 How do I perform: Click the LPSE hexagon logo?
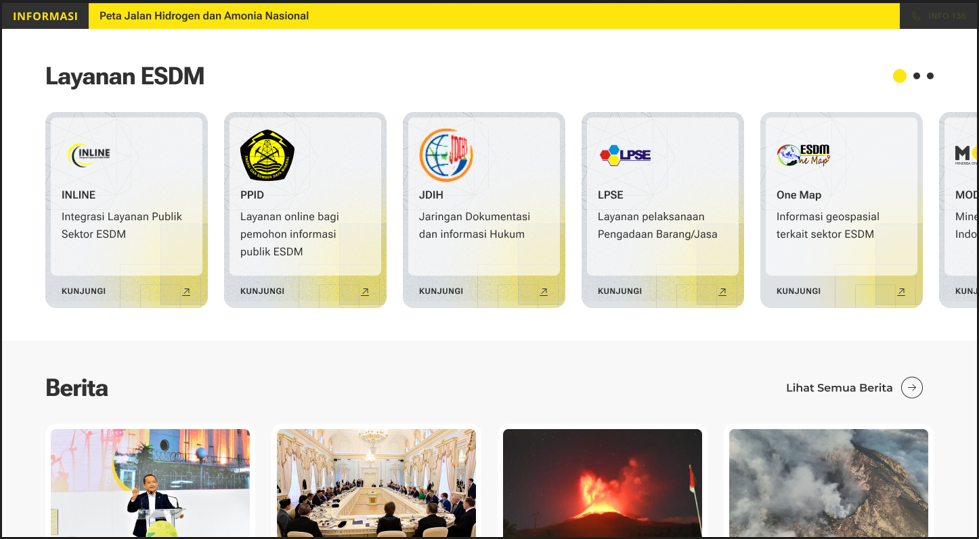click(625, 155)
